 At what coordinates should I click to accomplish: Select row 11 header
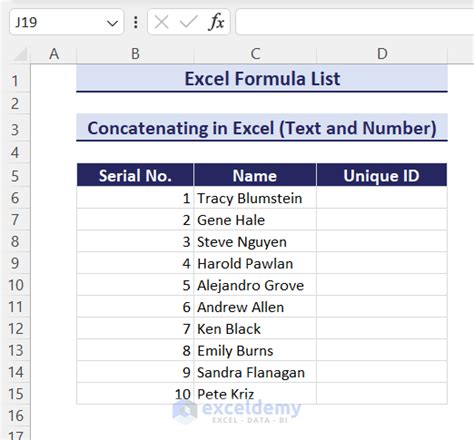click(15, 307)
